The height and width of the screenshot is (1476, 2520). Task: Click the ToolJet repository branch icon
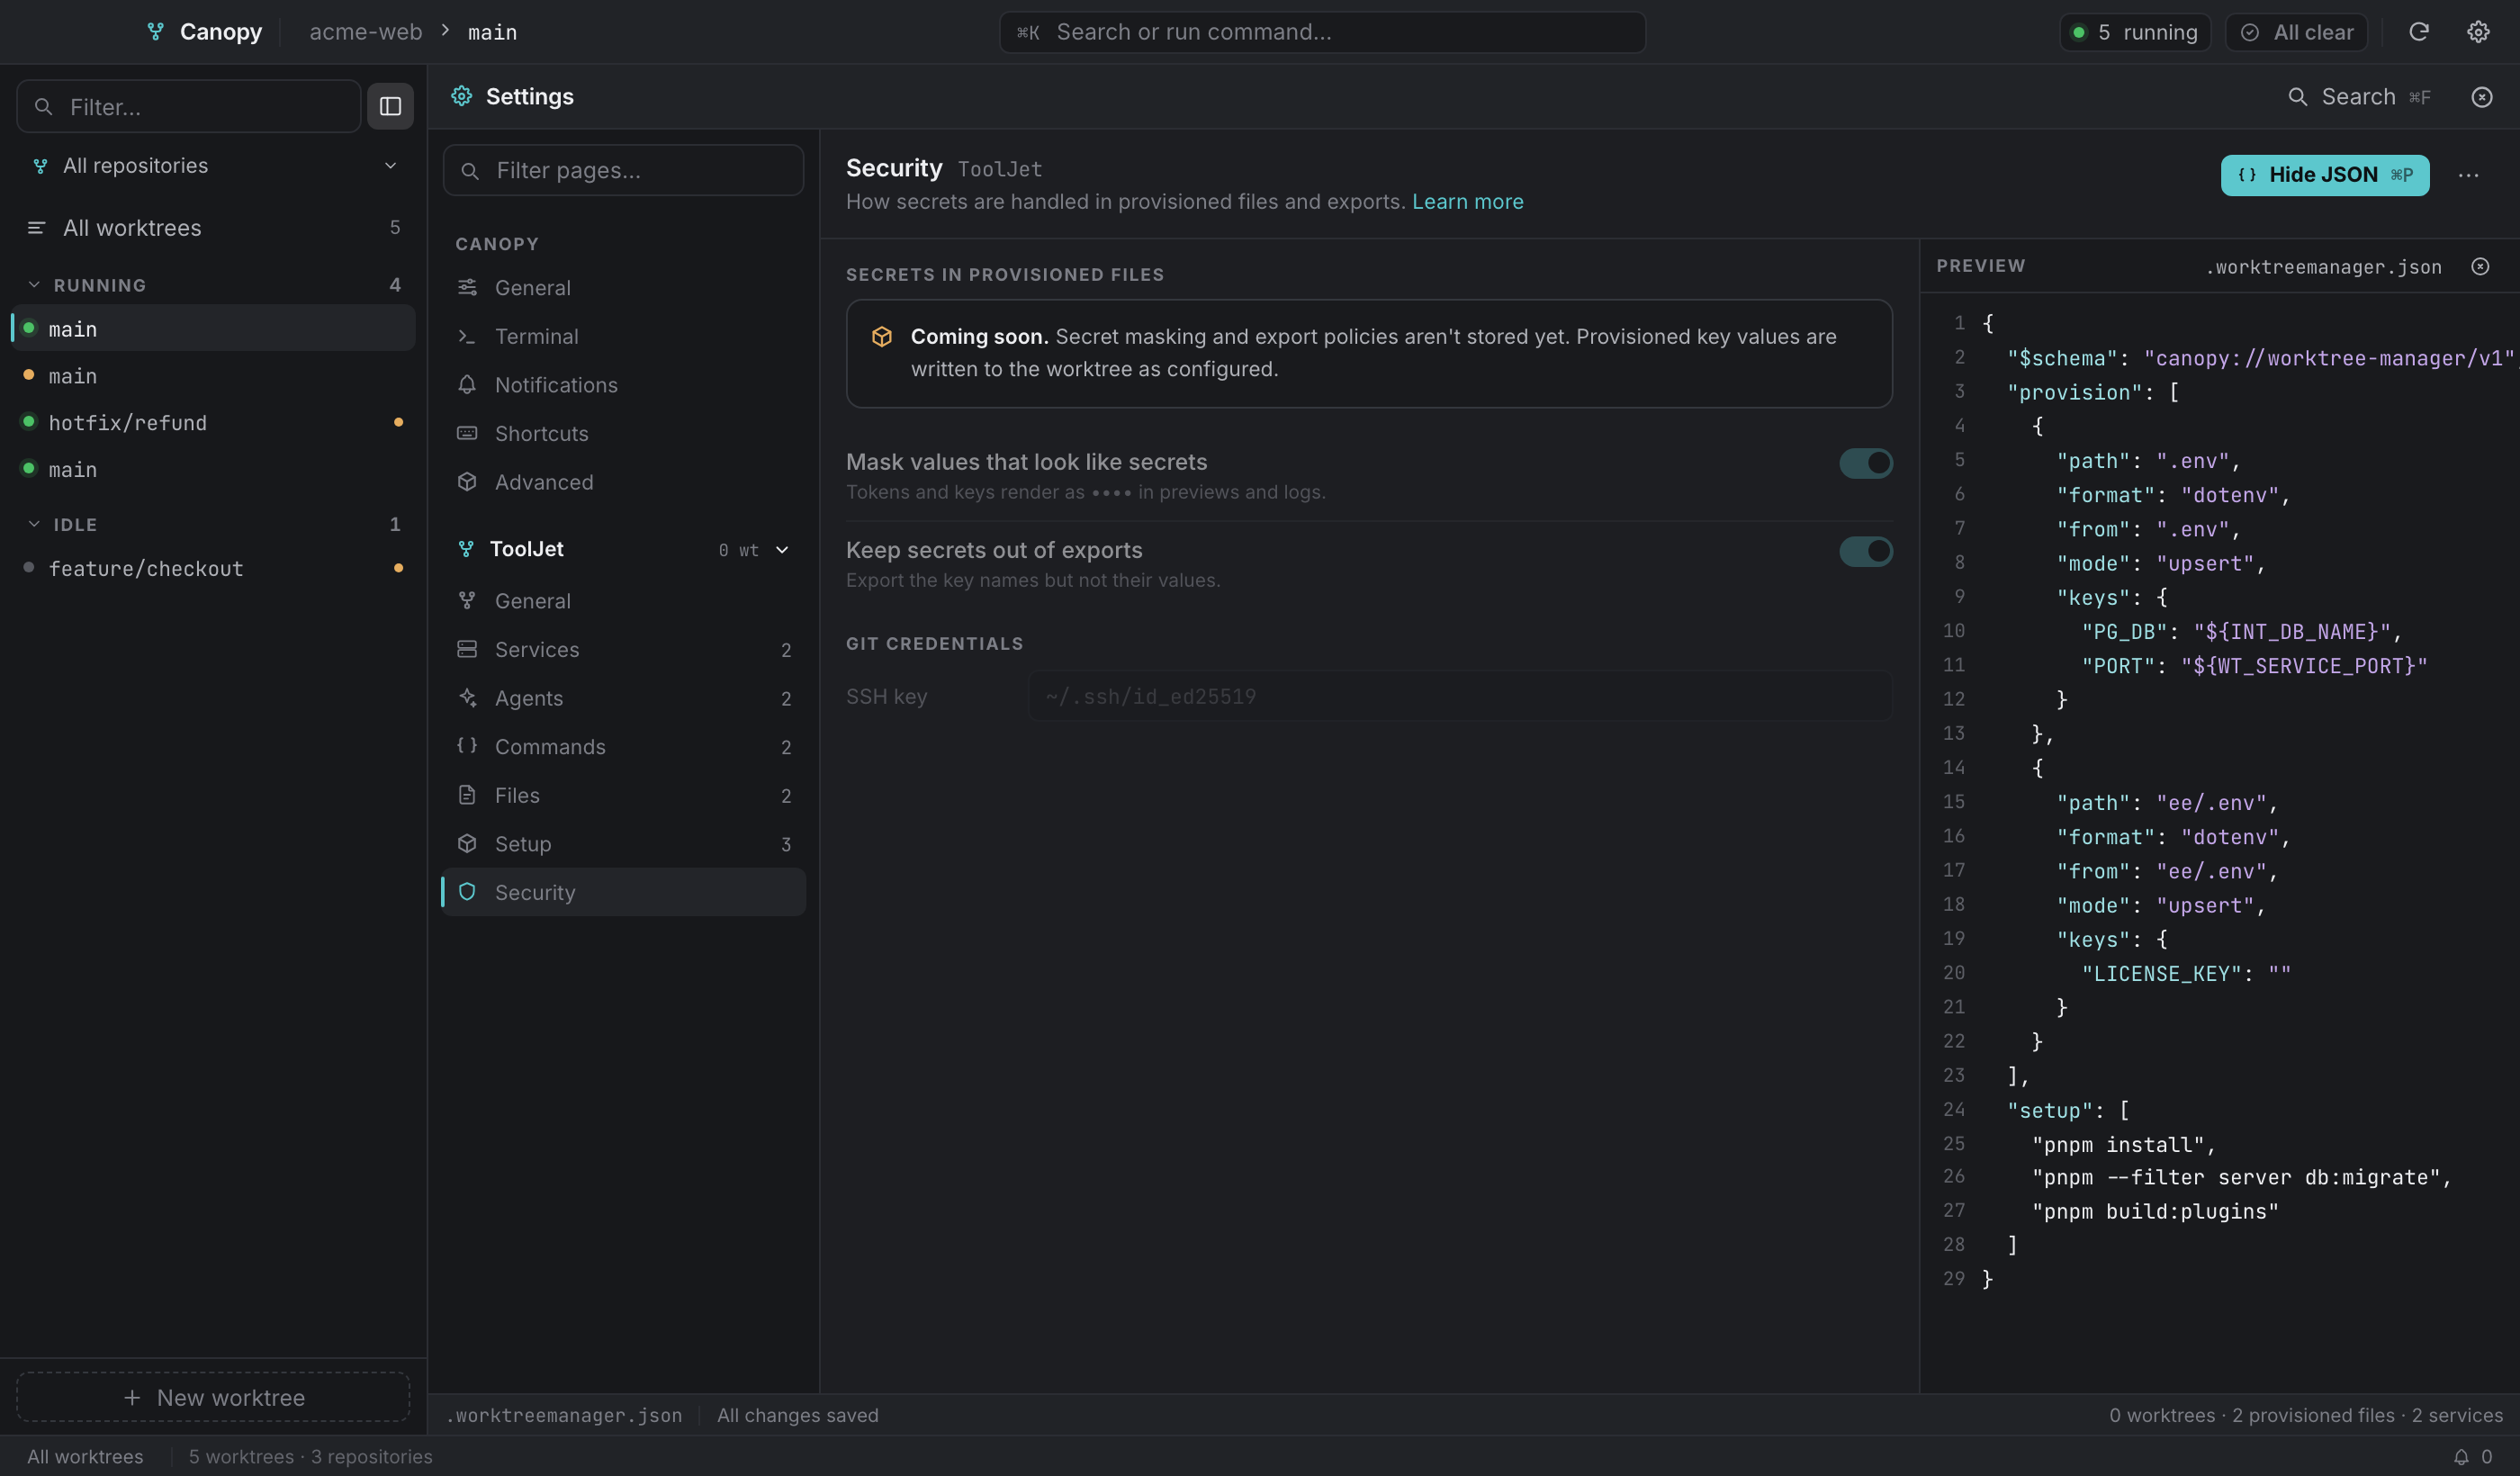tap(466, 549)
